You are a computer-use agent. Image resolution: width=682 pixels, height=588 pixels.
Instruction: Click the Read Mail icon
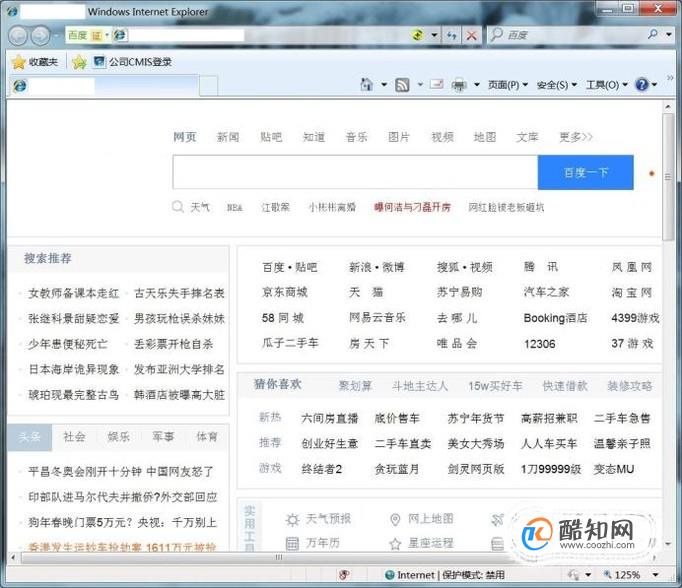pyautogui.click(x=437, y=84)
